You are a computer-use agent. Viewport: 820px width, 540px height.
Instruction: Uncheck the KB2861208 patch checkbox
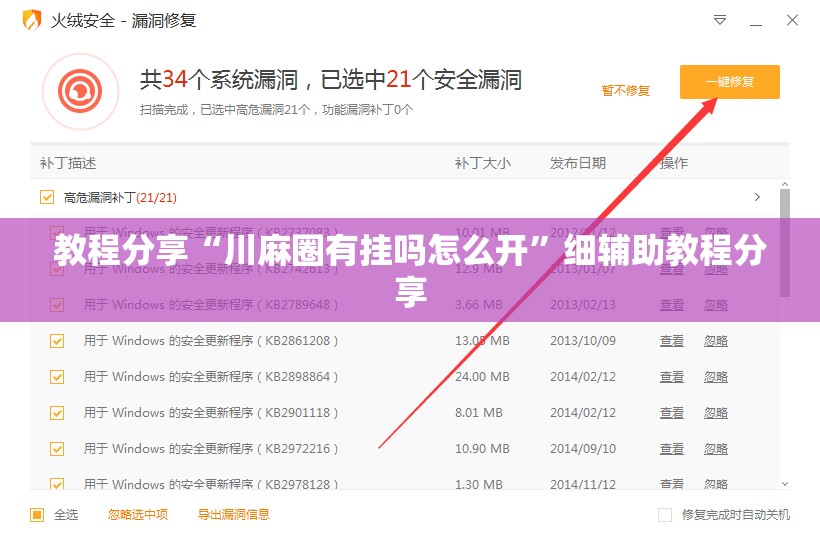tap(57, 341)
